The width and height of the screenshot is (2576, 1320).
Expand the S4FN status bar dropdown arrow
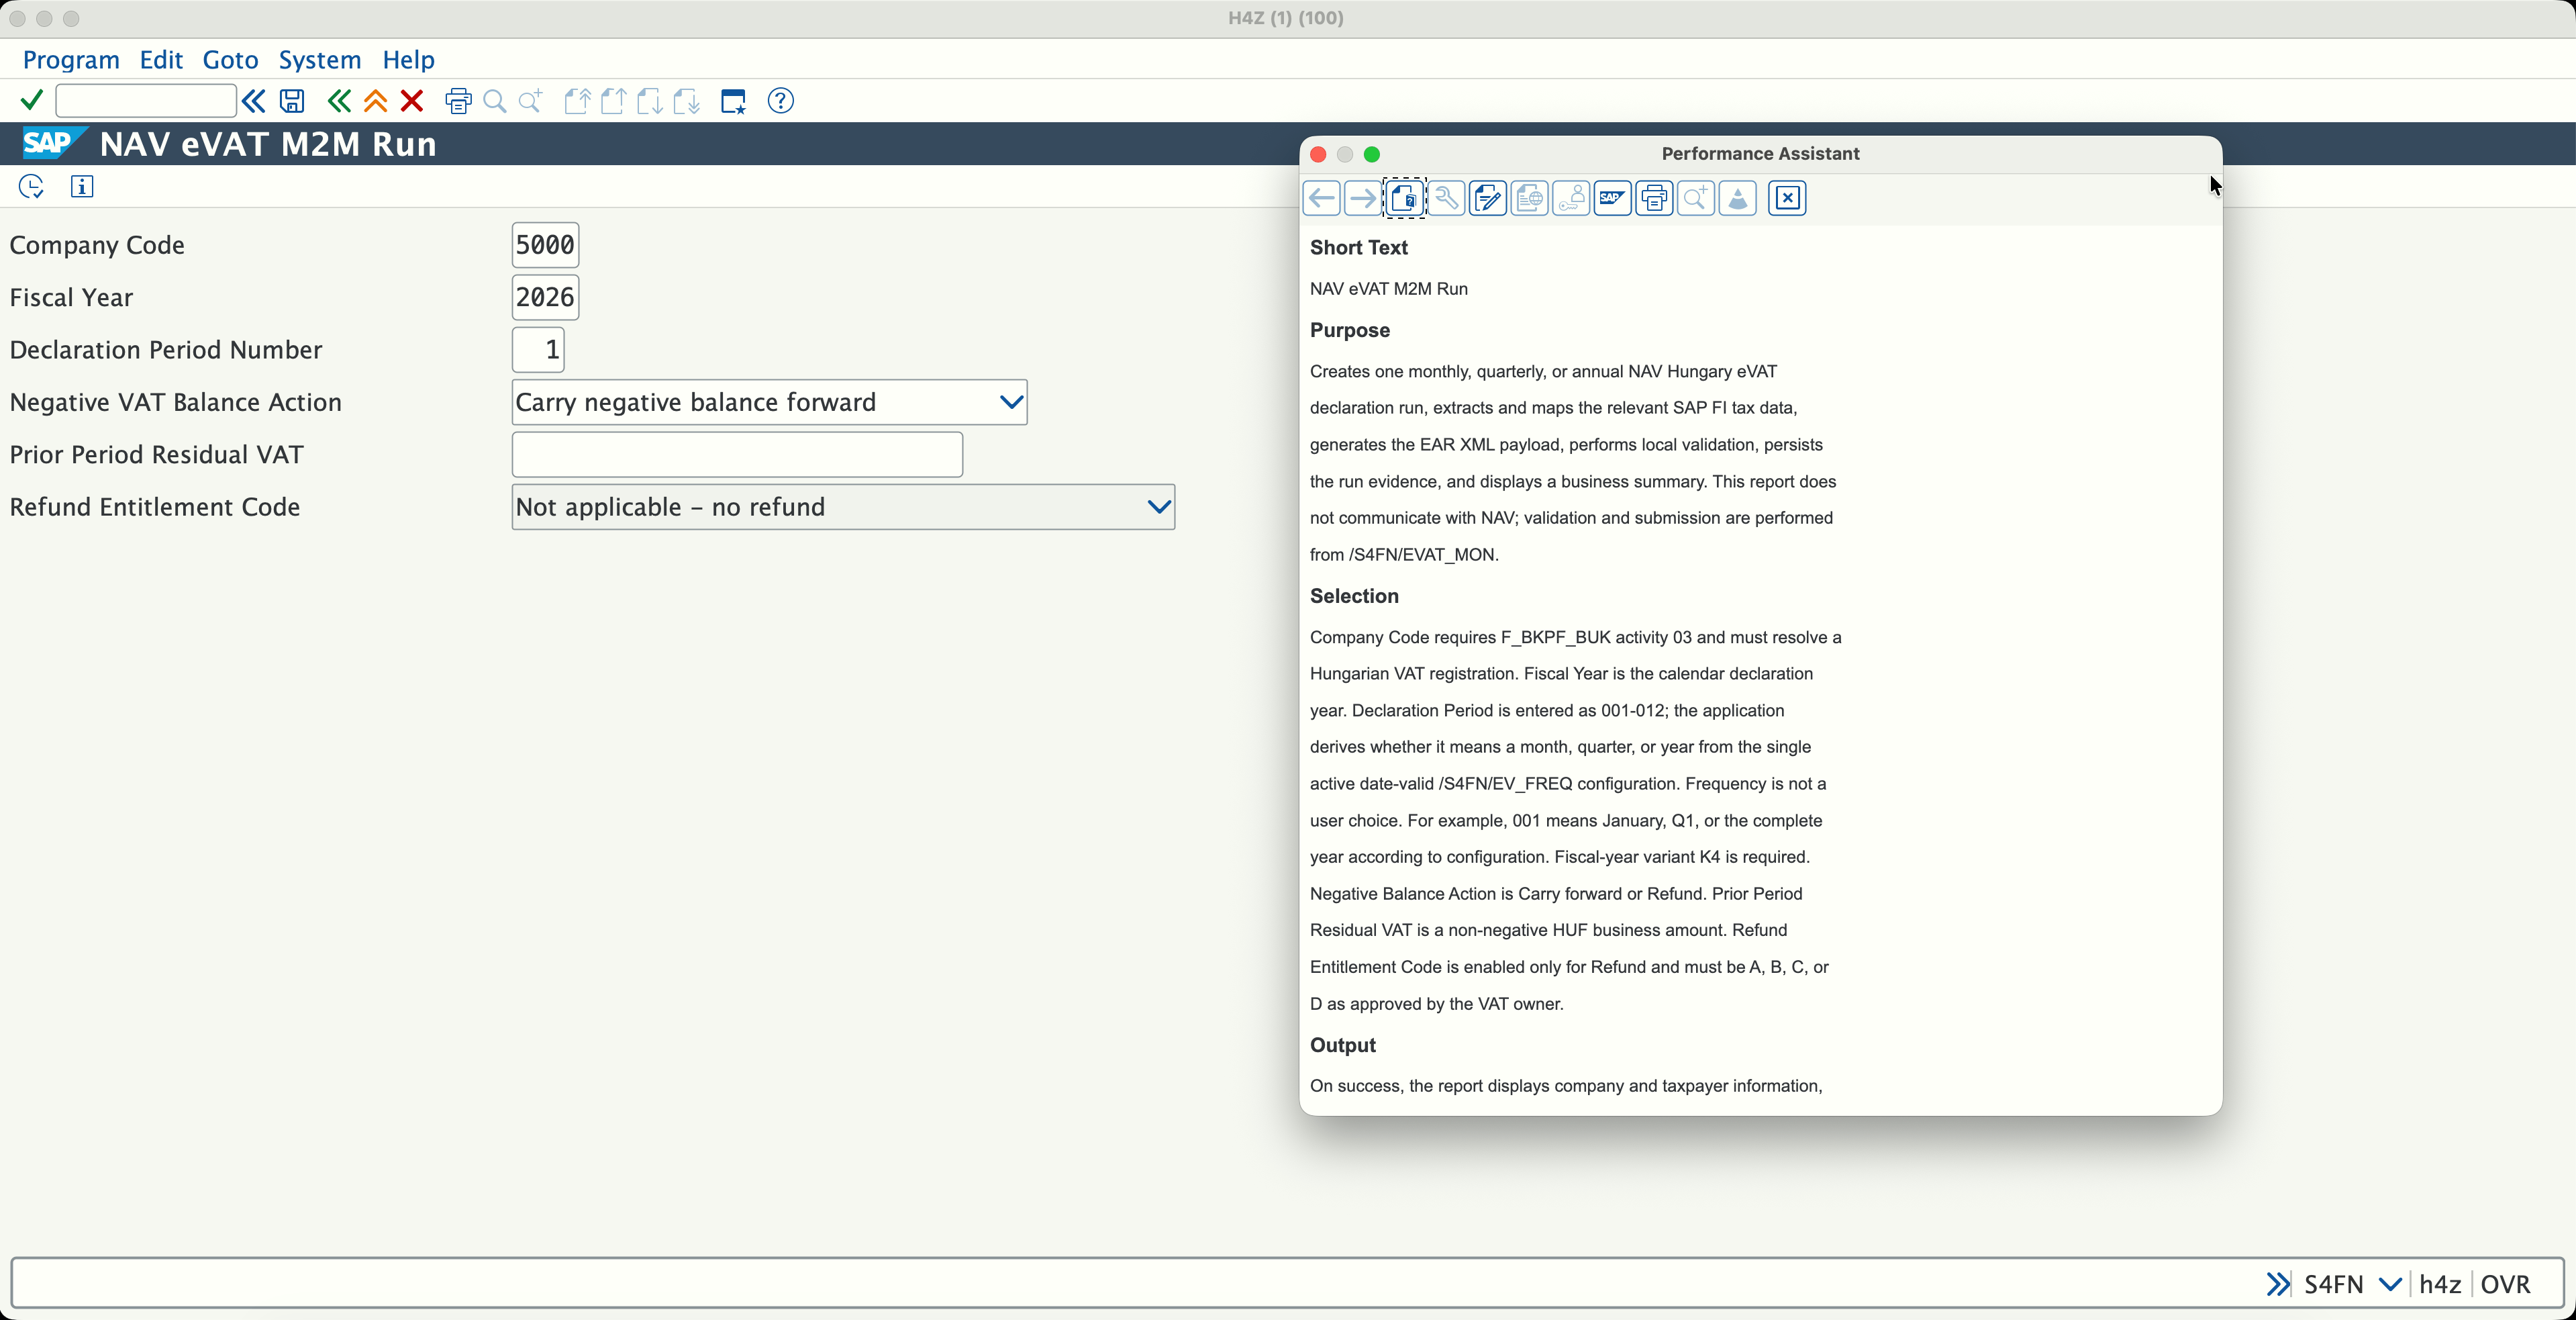(2390, 1284)
